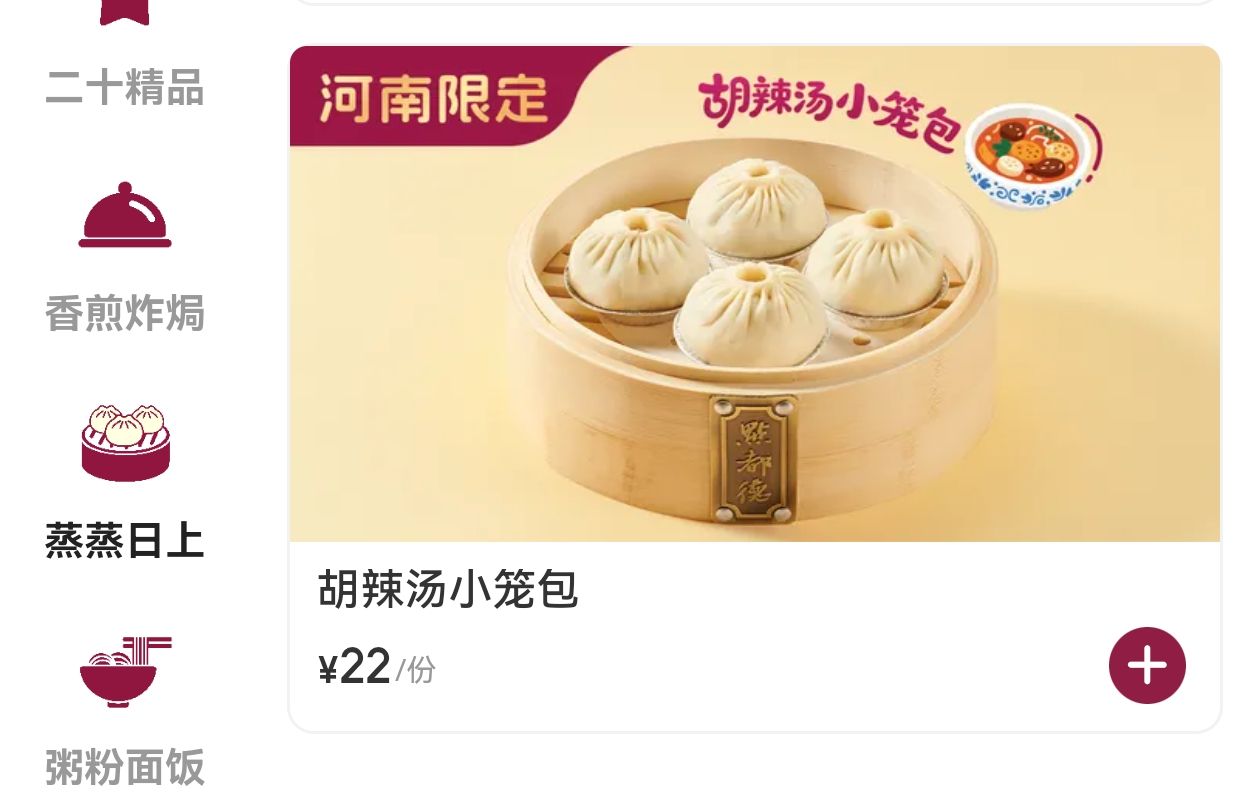1260x803 pixels.
Task: Tap the bamboo steamer buns icon
Action: [x=125, y=442]
